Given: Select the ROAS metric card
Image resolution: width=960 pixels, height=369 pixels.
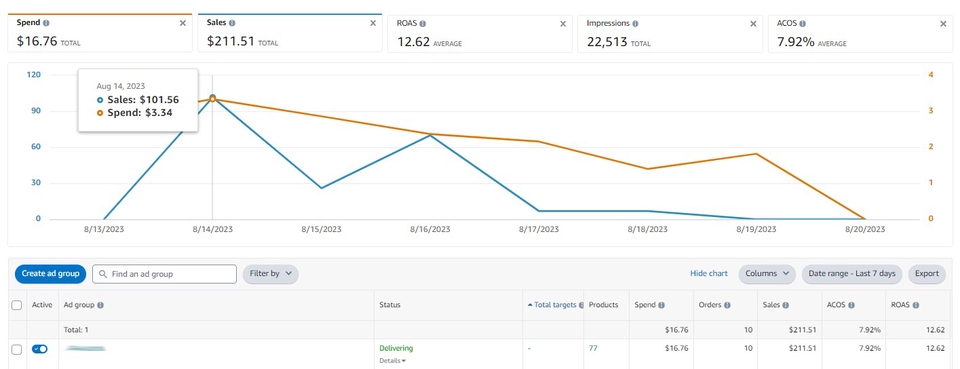Looking at the screenshot, I should pyautogui.click(x=480, y=33).
